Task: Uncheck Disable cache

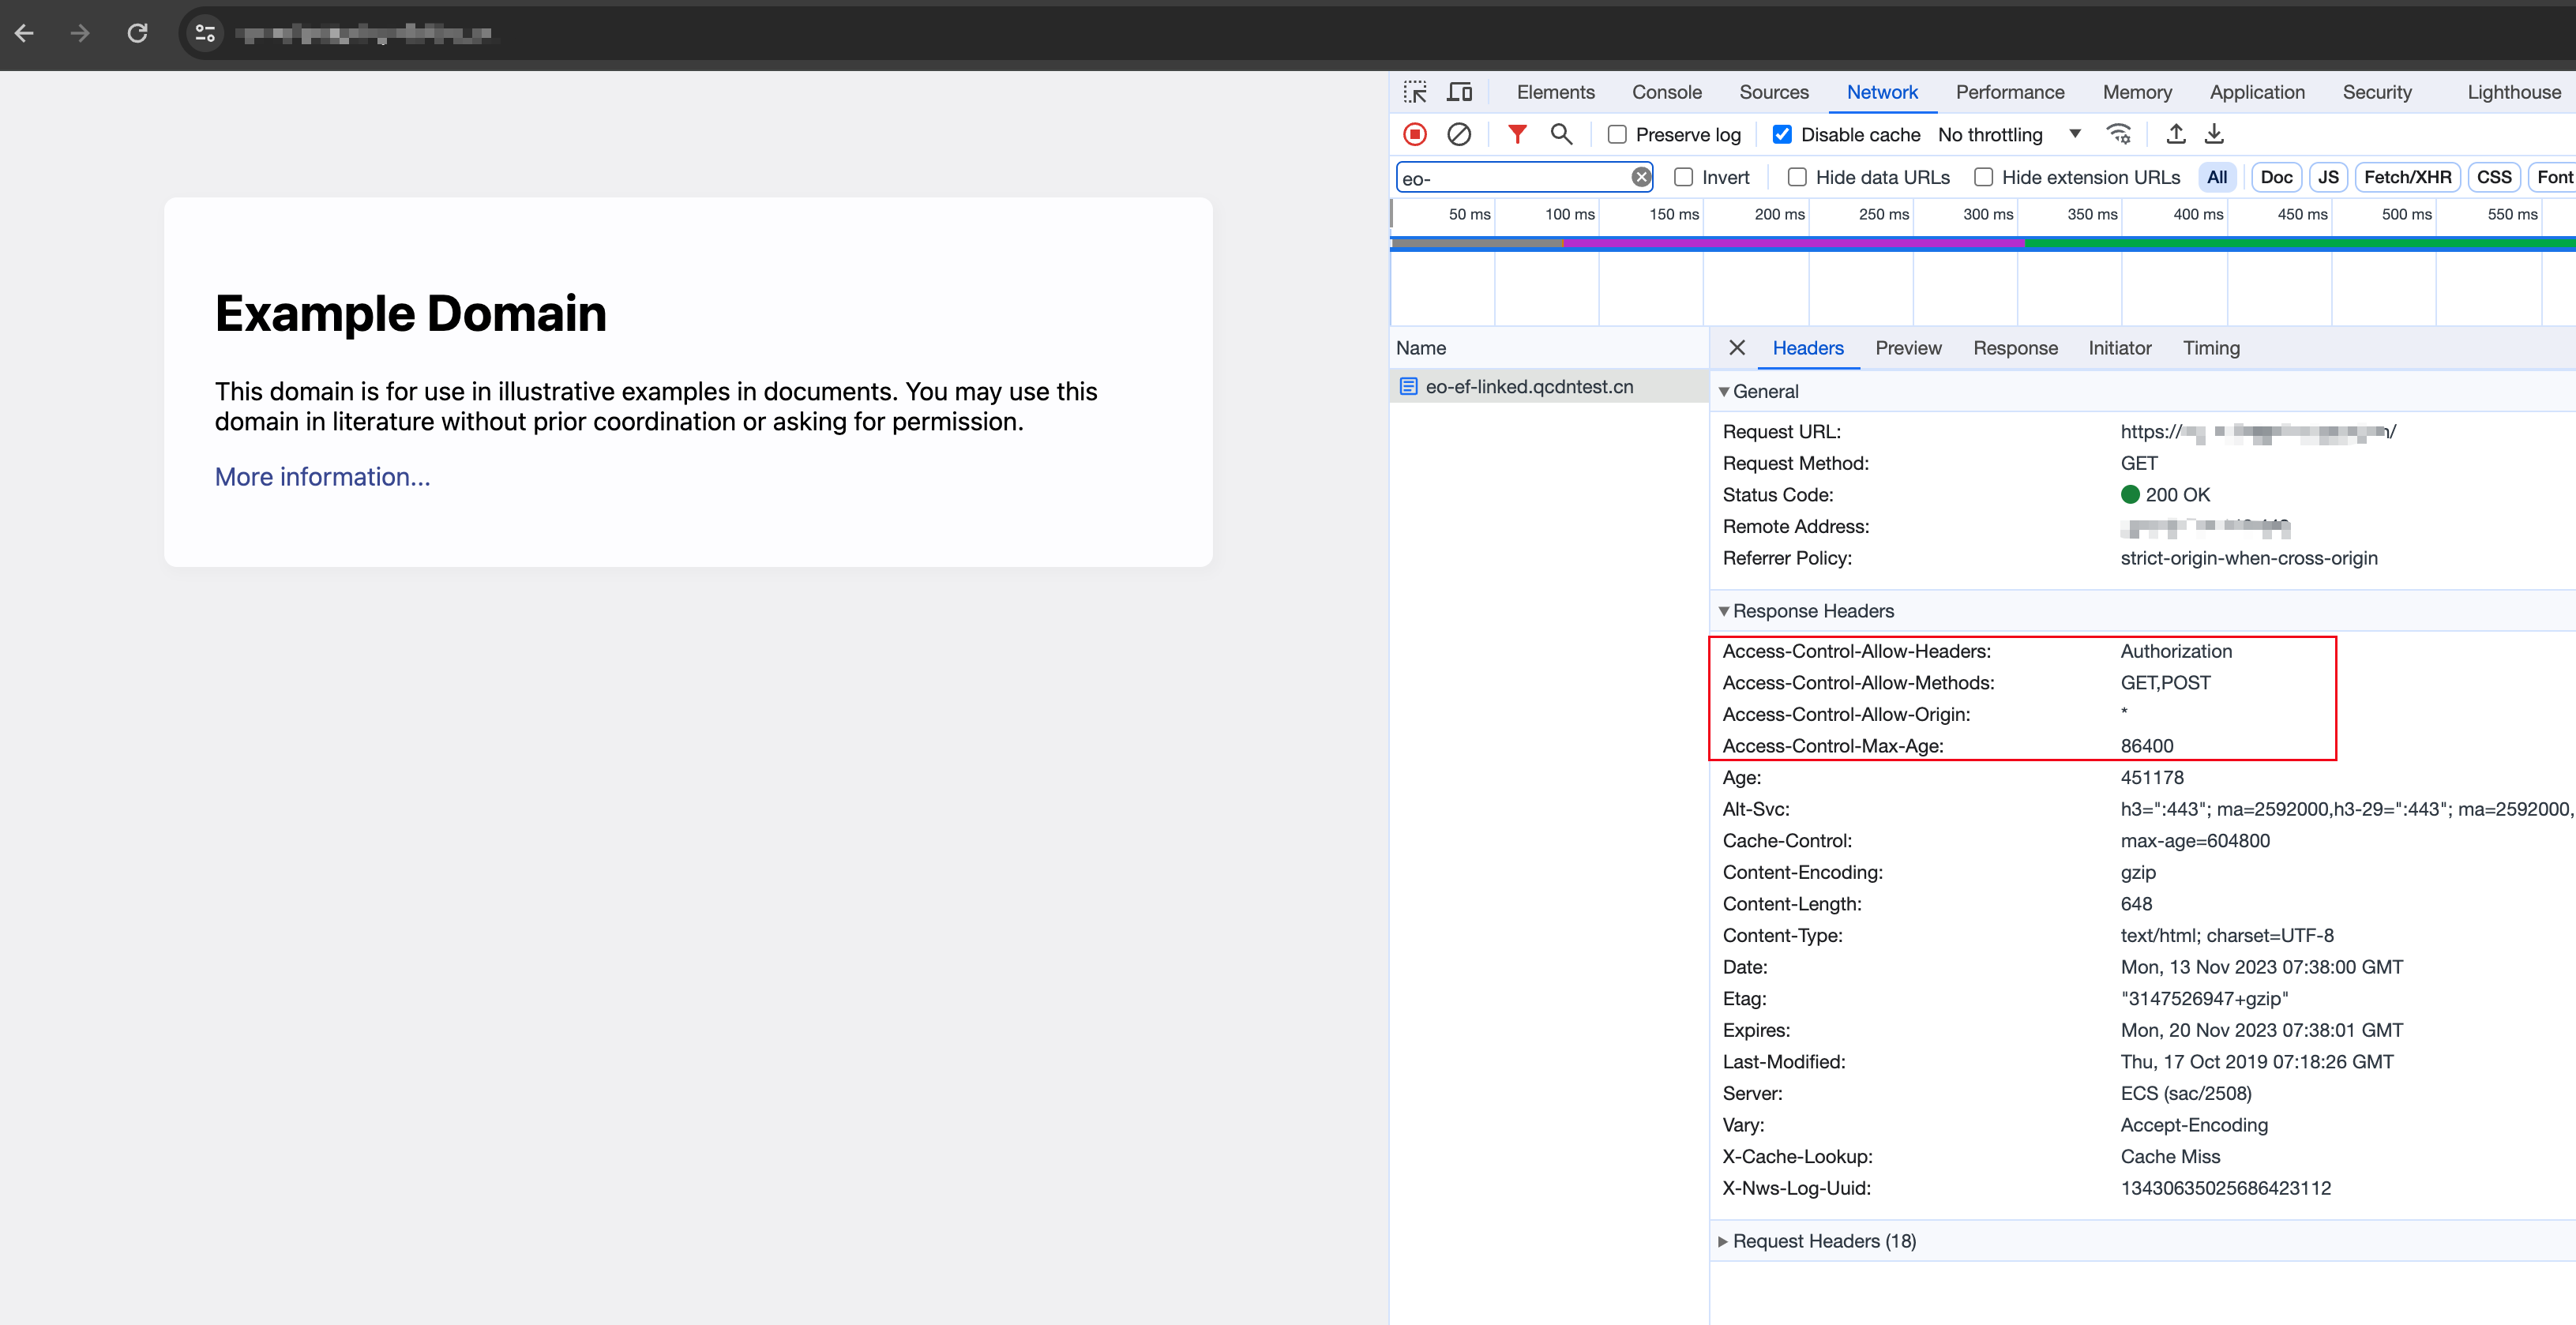Action: tap(1782, 134)
